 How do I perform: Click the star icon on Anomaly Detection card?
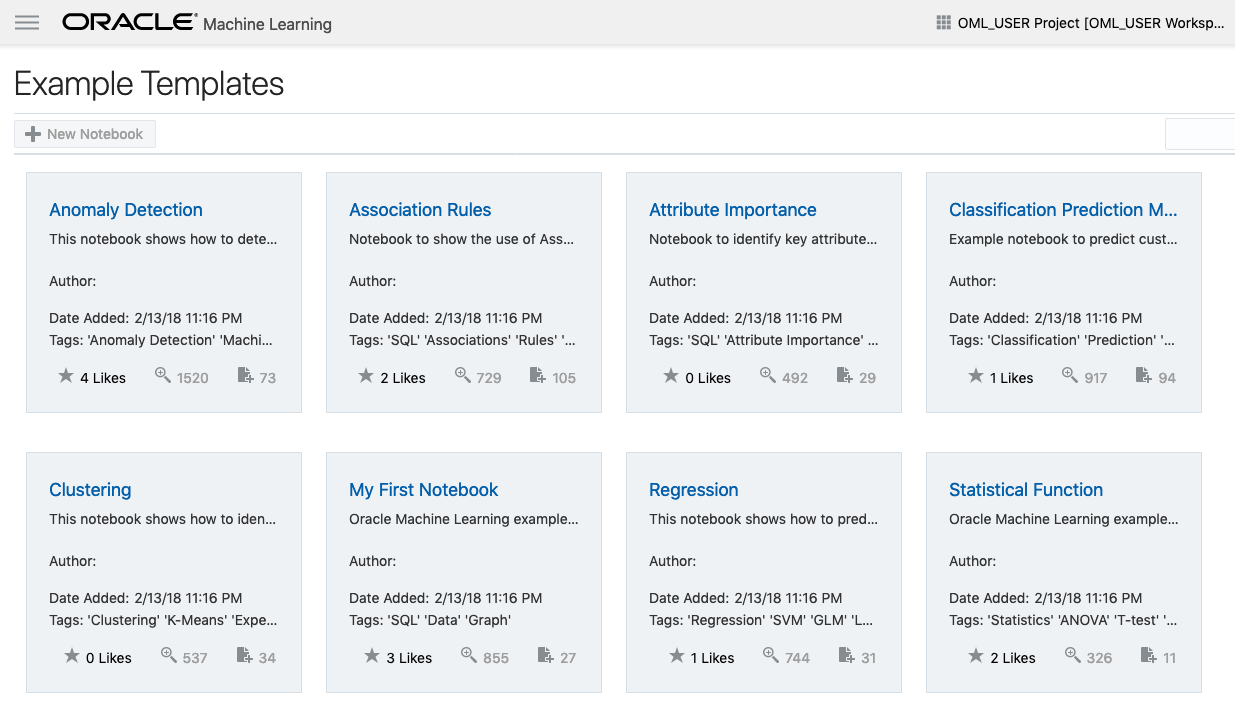coord(66,376)
